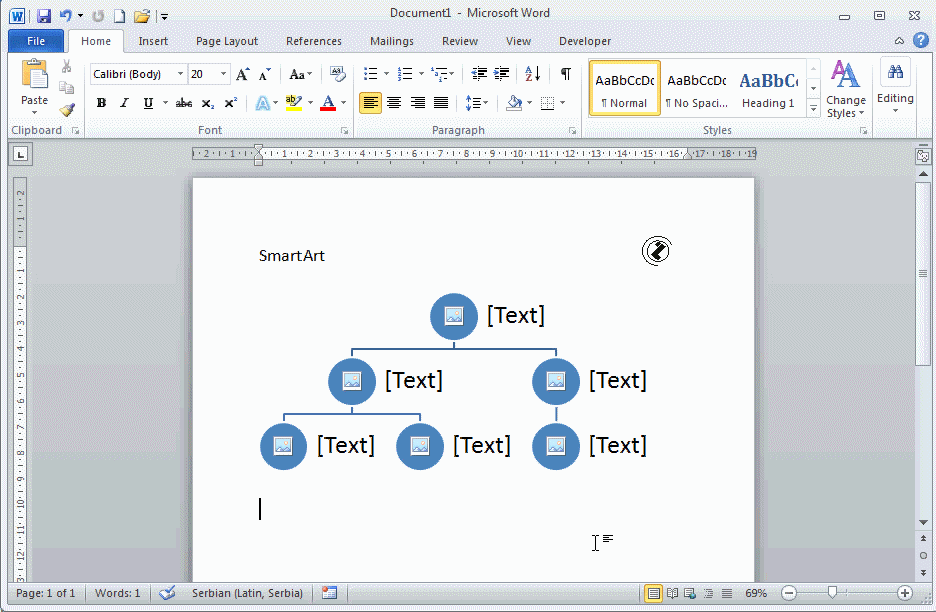This screenshot has width=936, height=612.
Task: Click the Save icon in quick access toolbar
Action: click(x=43, y=16)
